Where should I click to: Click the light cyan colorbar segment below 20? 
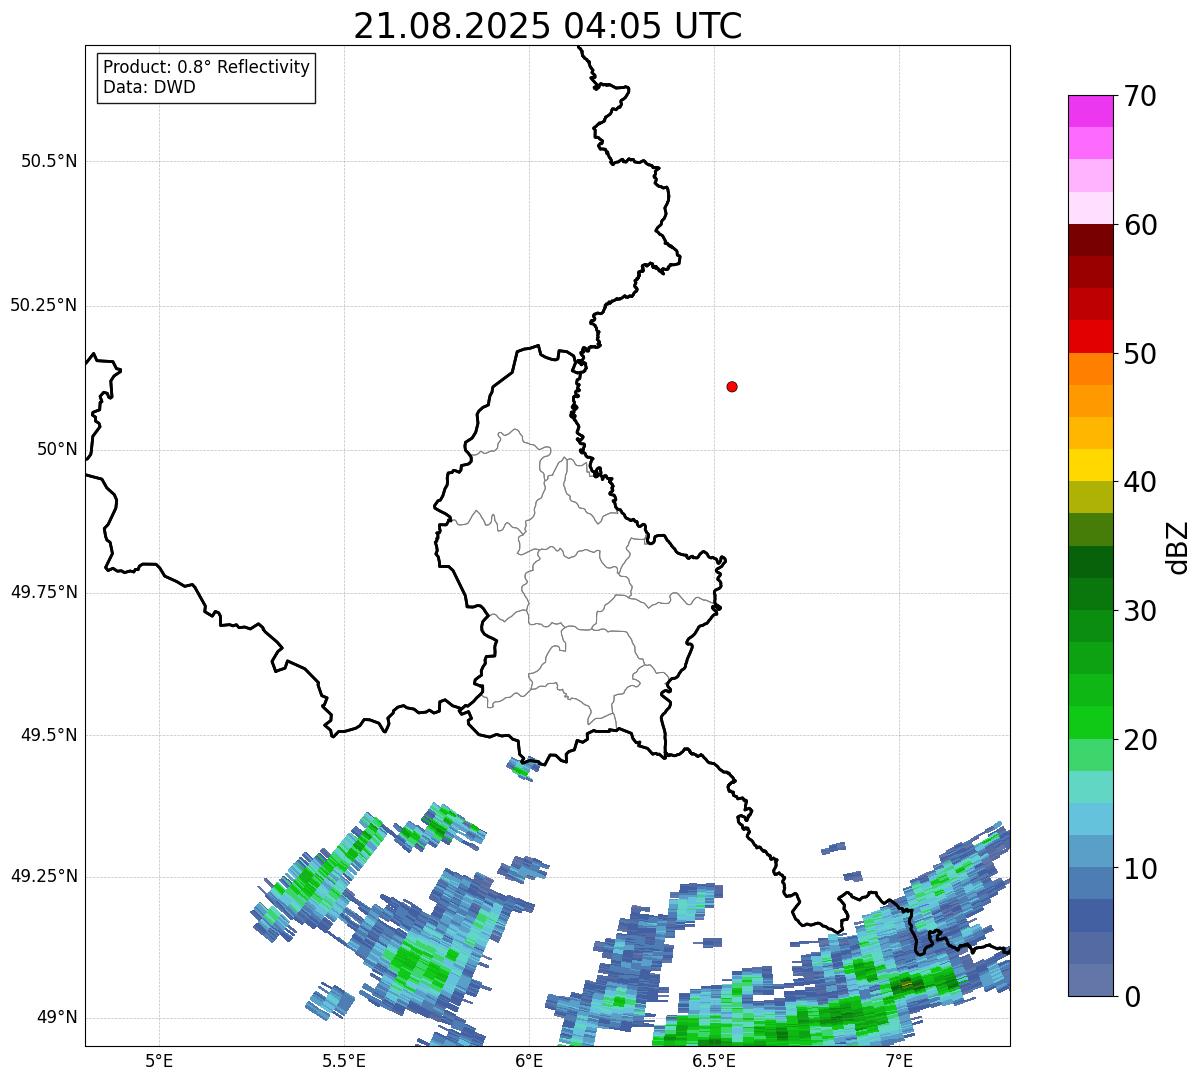(1090, 787)
